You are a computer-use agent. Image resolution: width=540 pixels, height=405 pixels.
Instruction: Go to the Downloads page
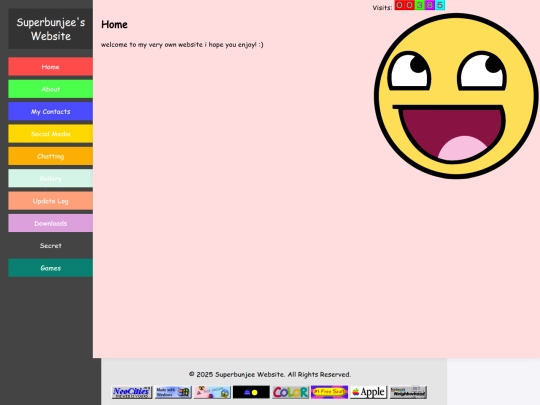(50, 223)
